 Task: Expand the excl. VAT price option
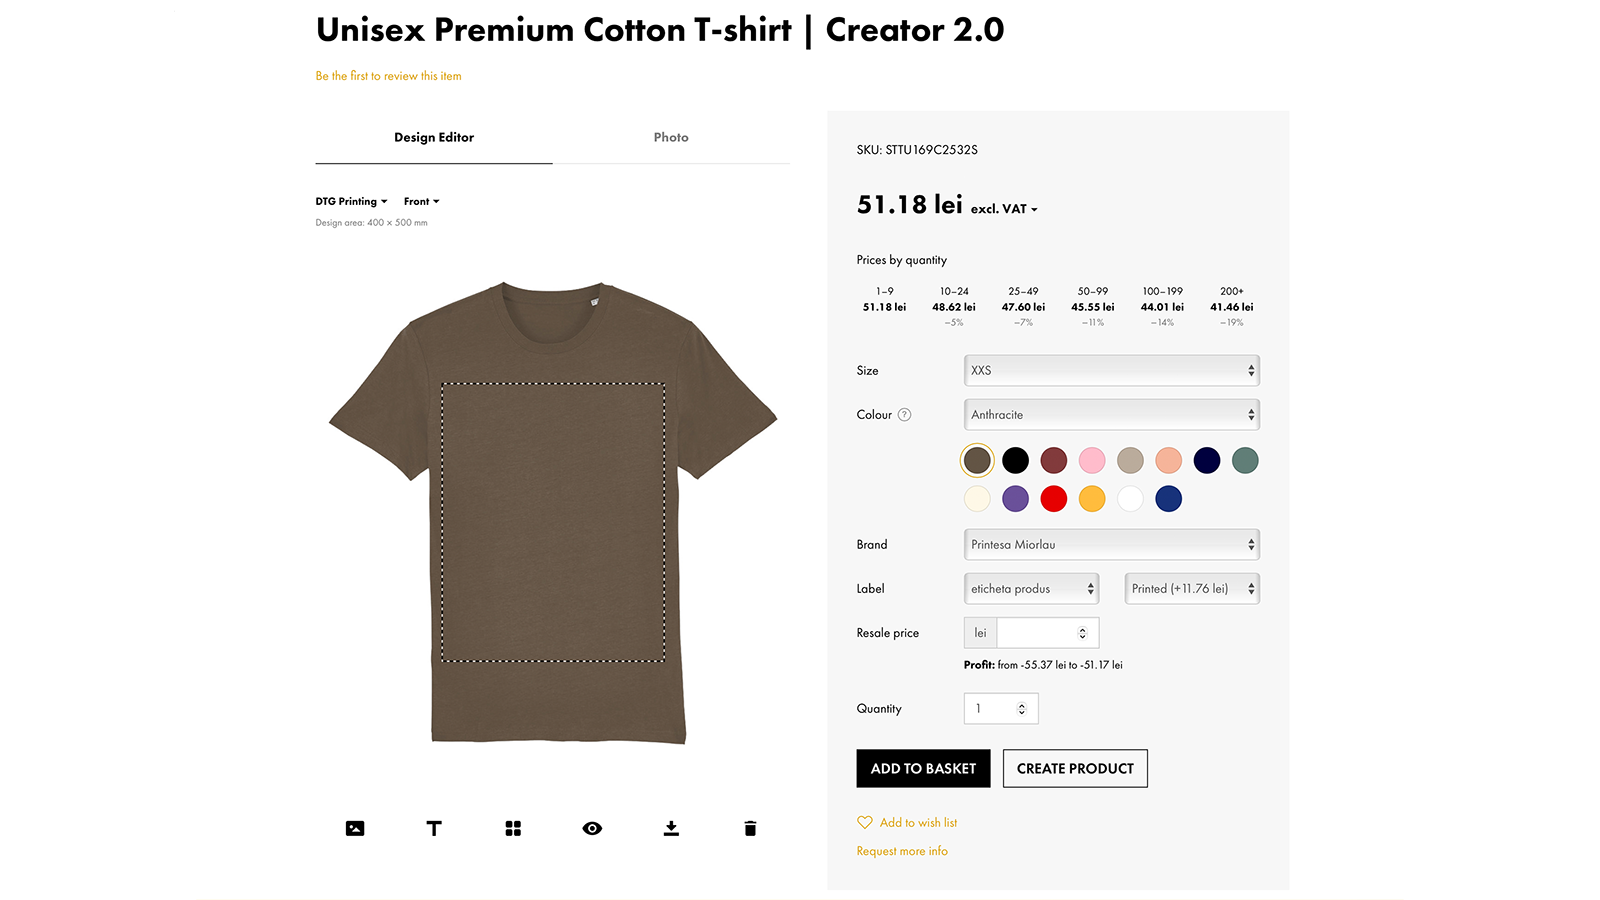(x=1004, y=209)
